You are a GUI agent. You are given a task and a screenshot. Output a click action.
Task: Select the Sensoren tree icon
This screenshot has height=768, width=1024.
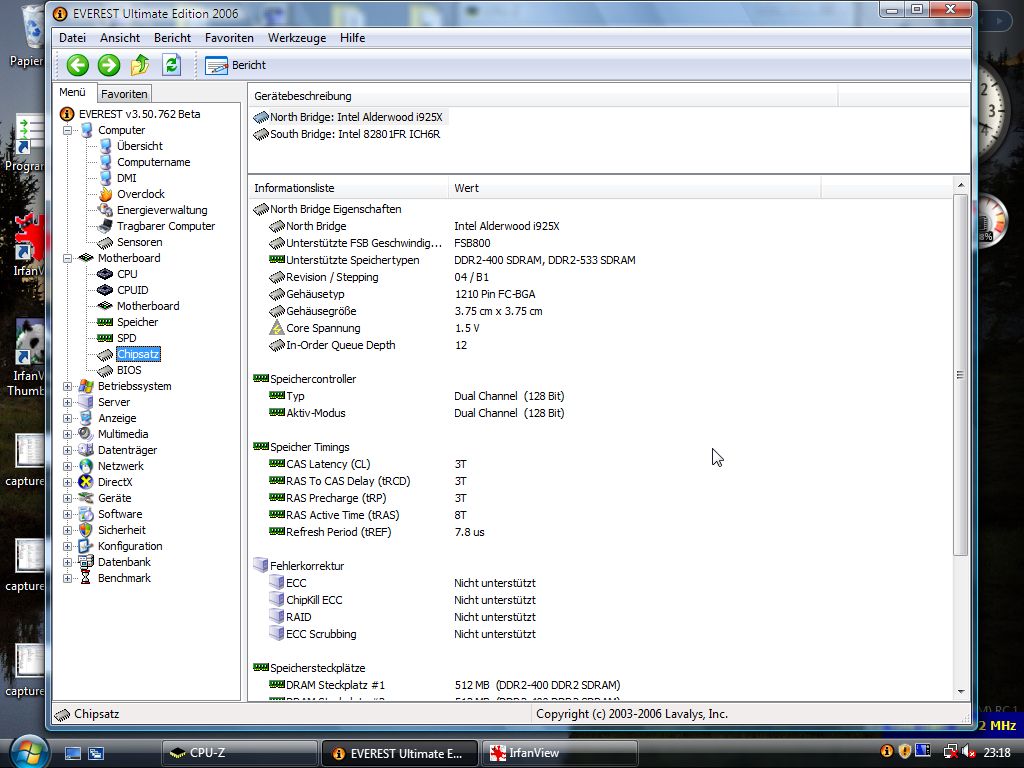(x=105, y=242)
